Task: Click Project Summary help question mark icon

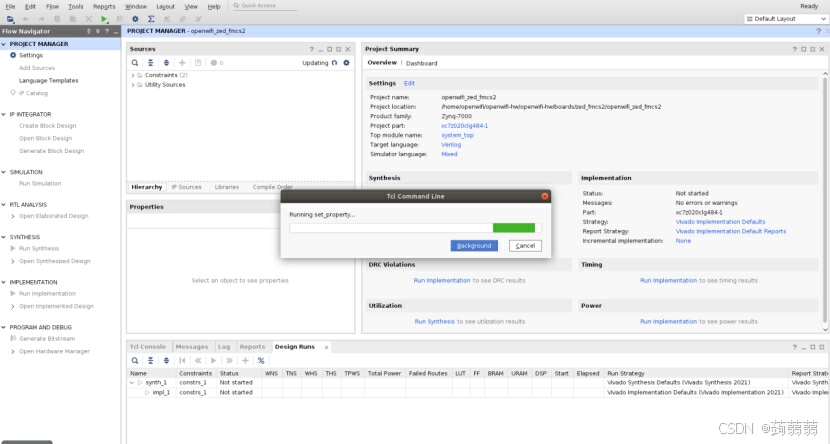Action: click(794, 49)
